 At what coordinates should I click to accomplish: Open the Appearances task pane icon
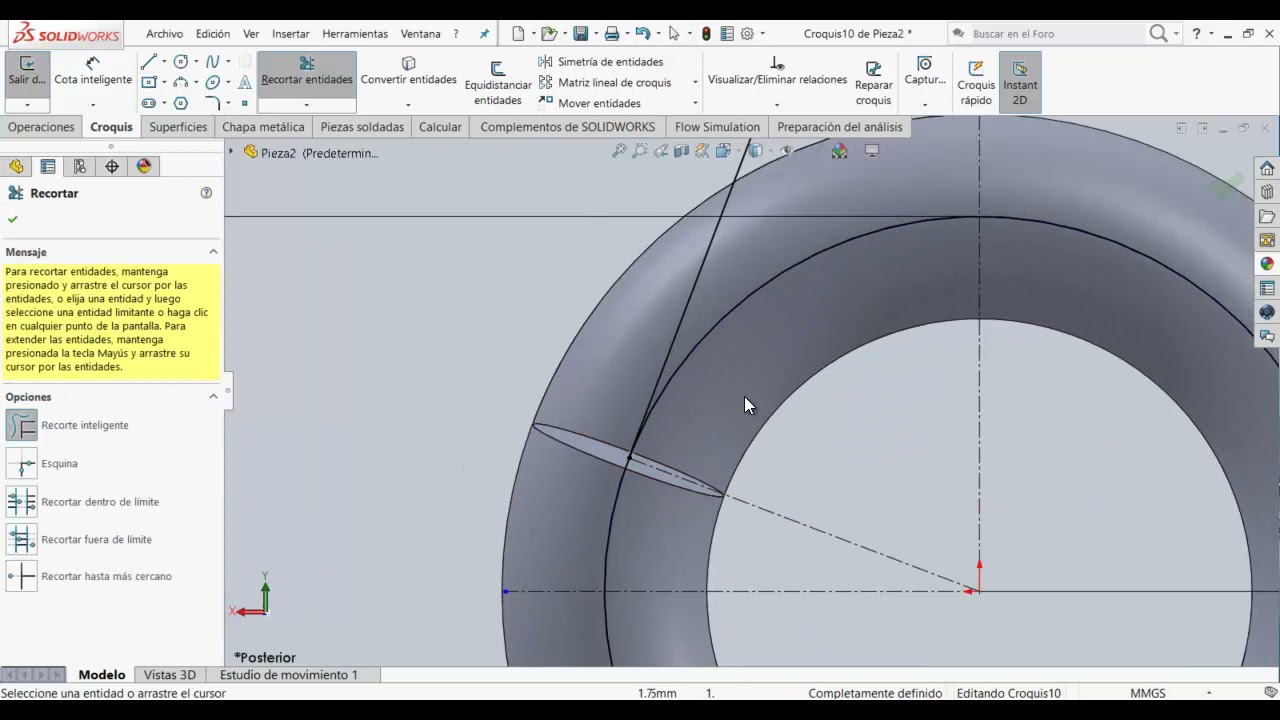coord(1267,264)
